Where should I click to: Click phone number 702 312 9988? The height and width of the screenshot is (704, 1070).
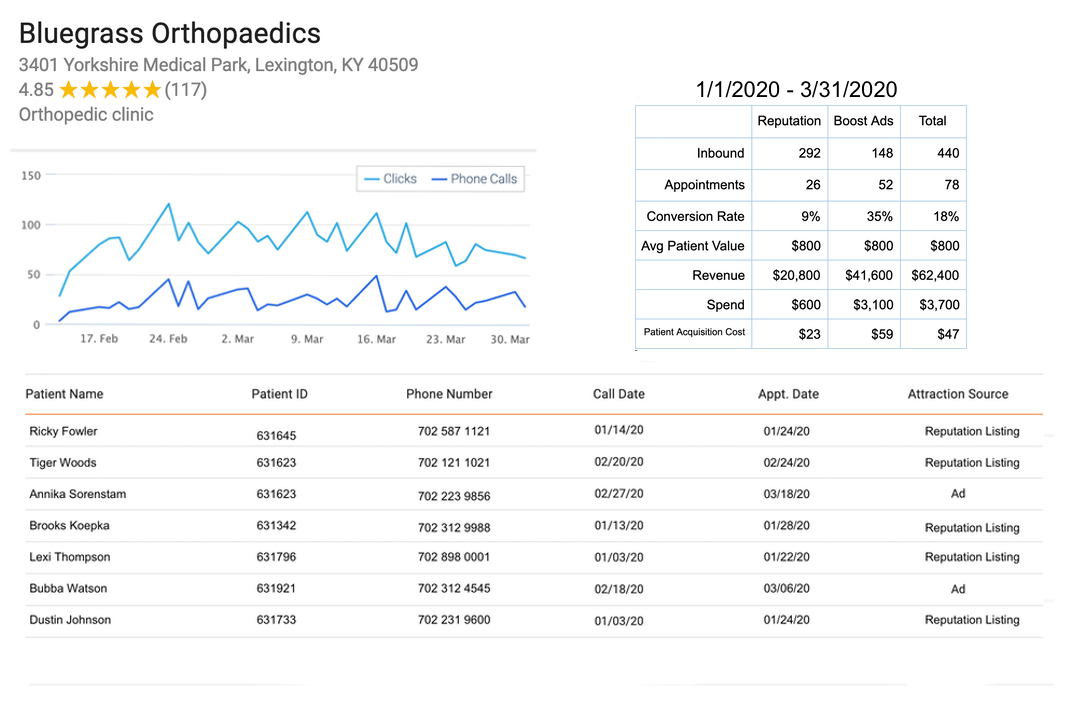[454, 527]
